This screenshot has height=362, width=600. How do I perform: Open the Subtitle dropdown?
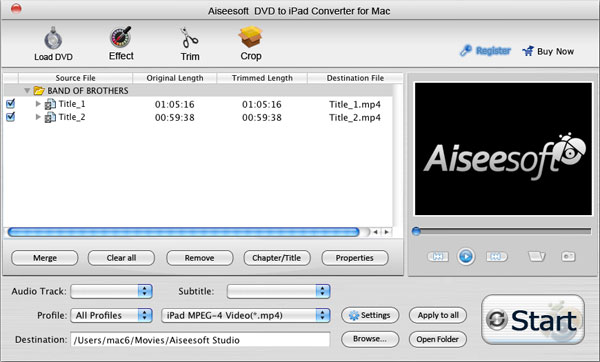click(279, 291)
